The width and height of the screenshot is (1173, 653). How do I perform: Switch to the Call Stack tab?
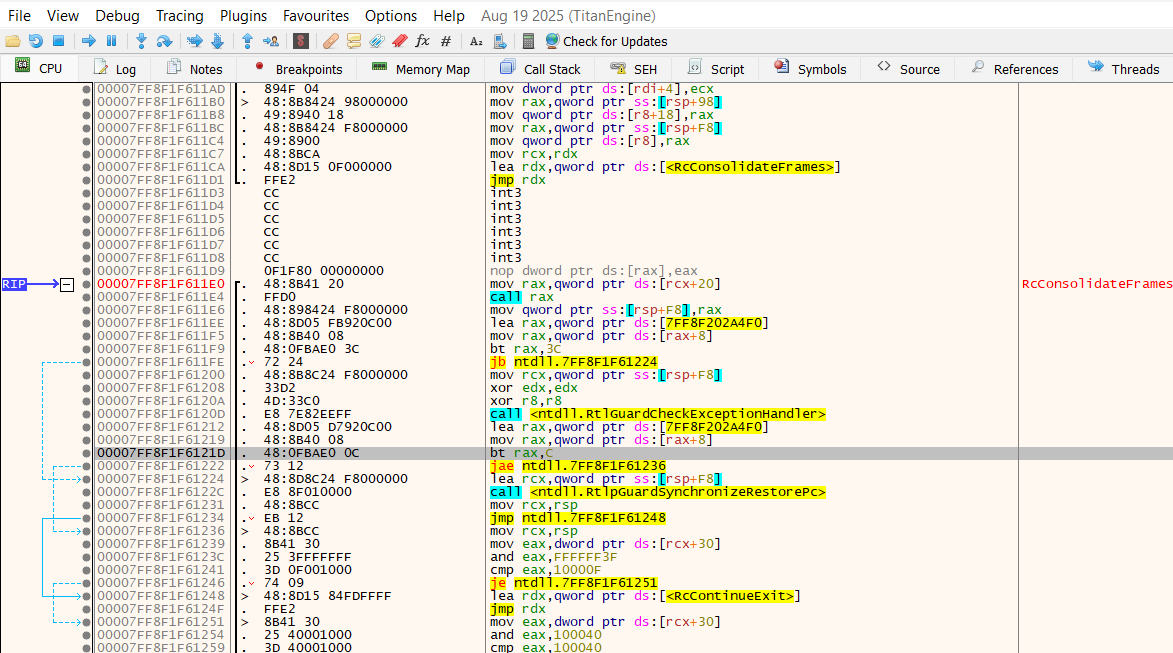[540, 69]
